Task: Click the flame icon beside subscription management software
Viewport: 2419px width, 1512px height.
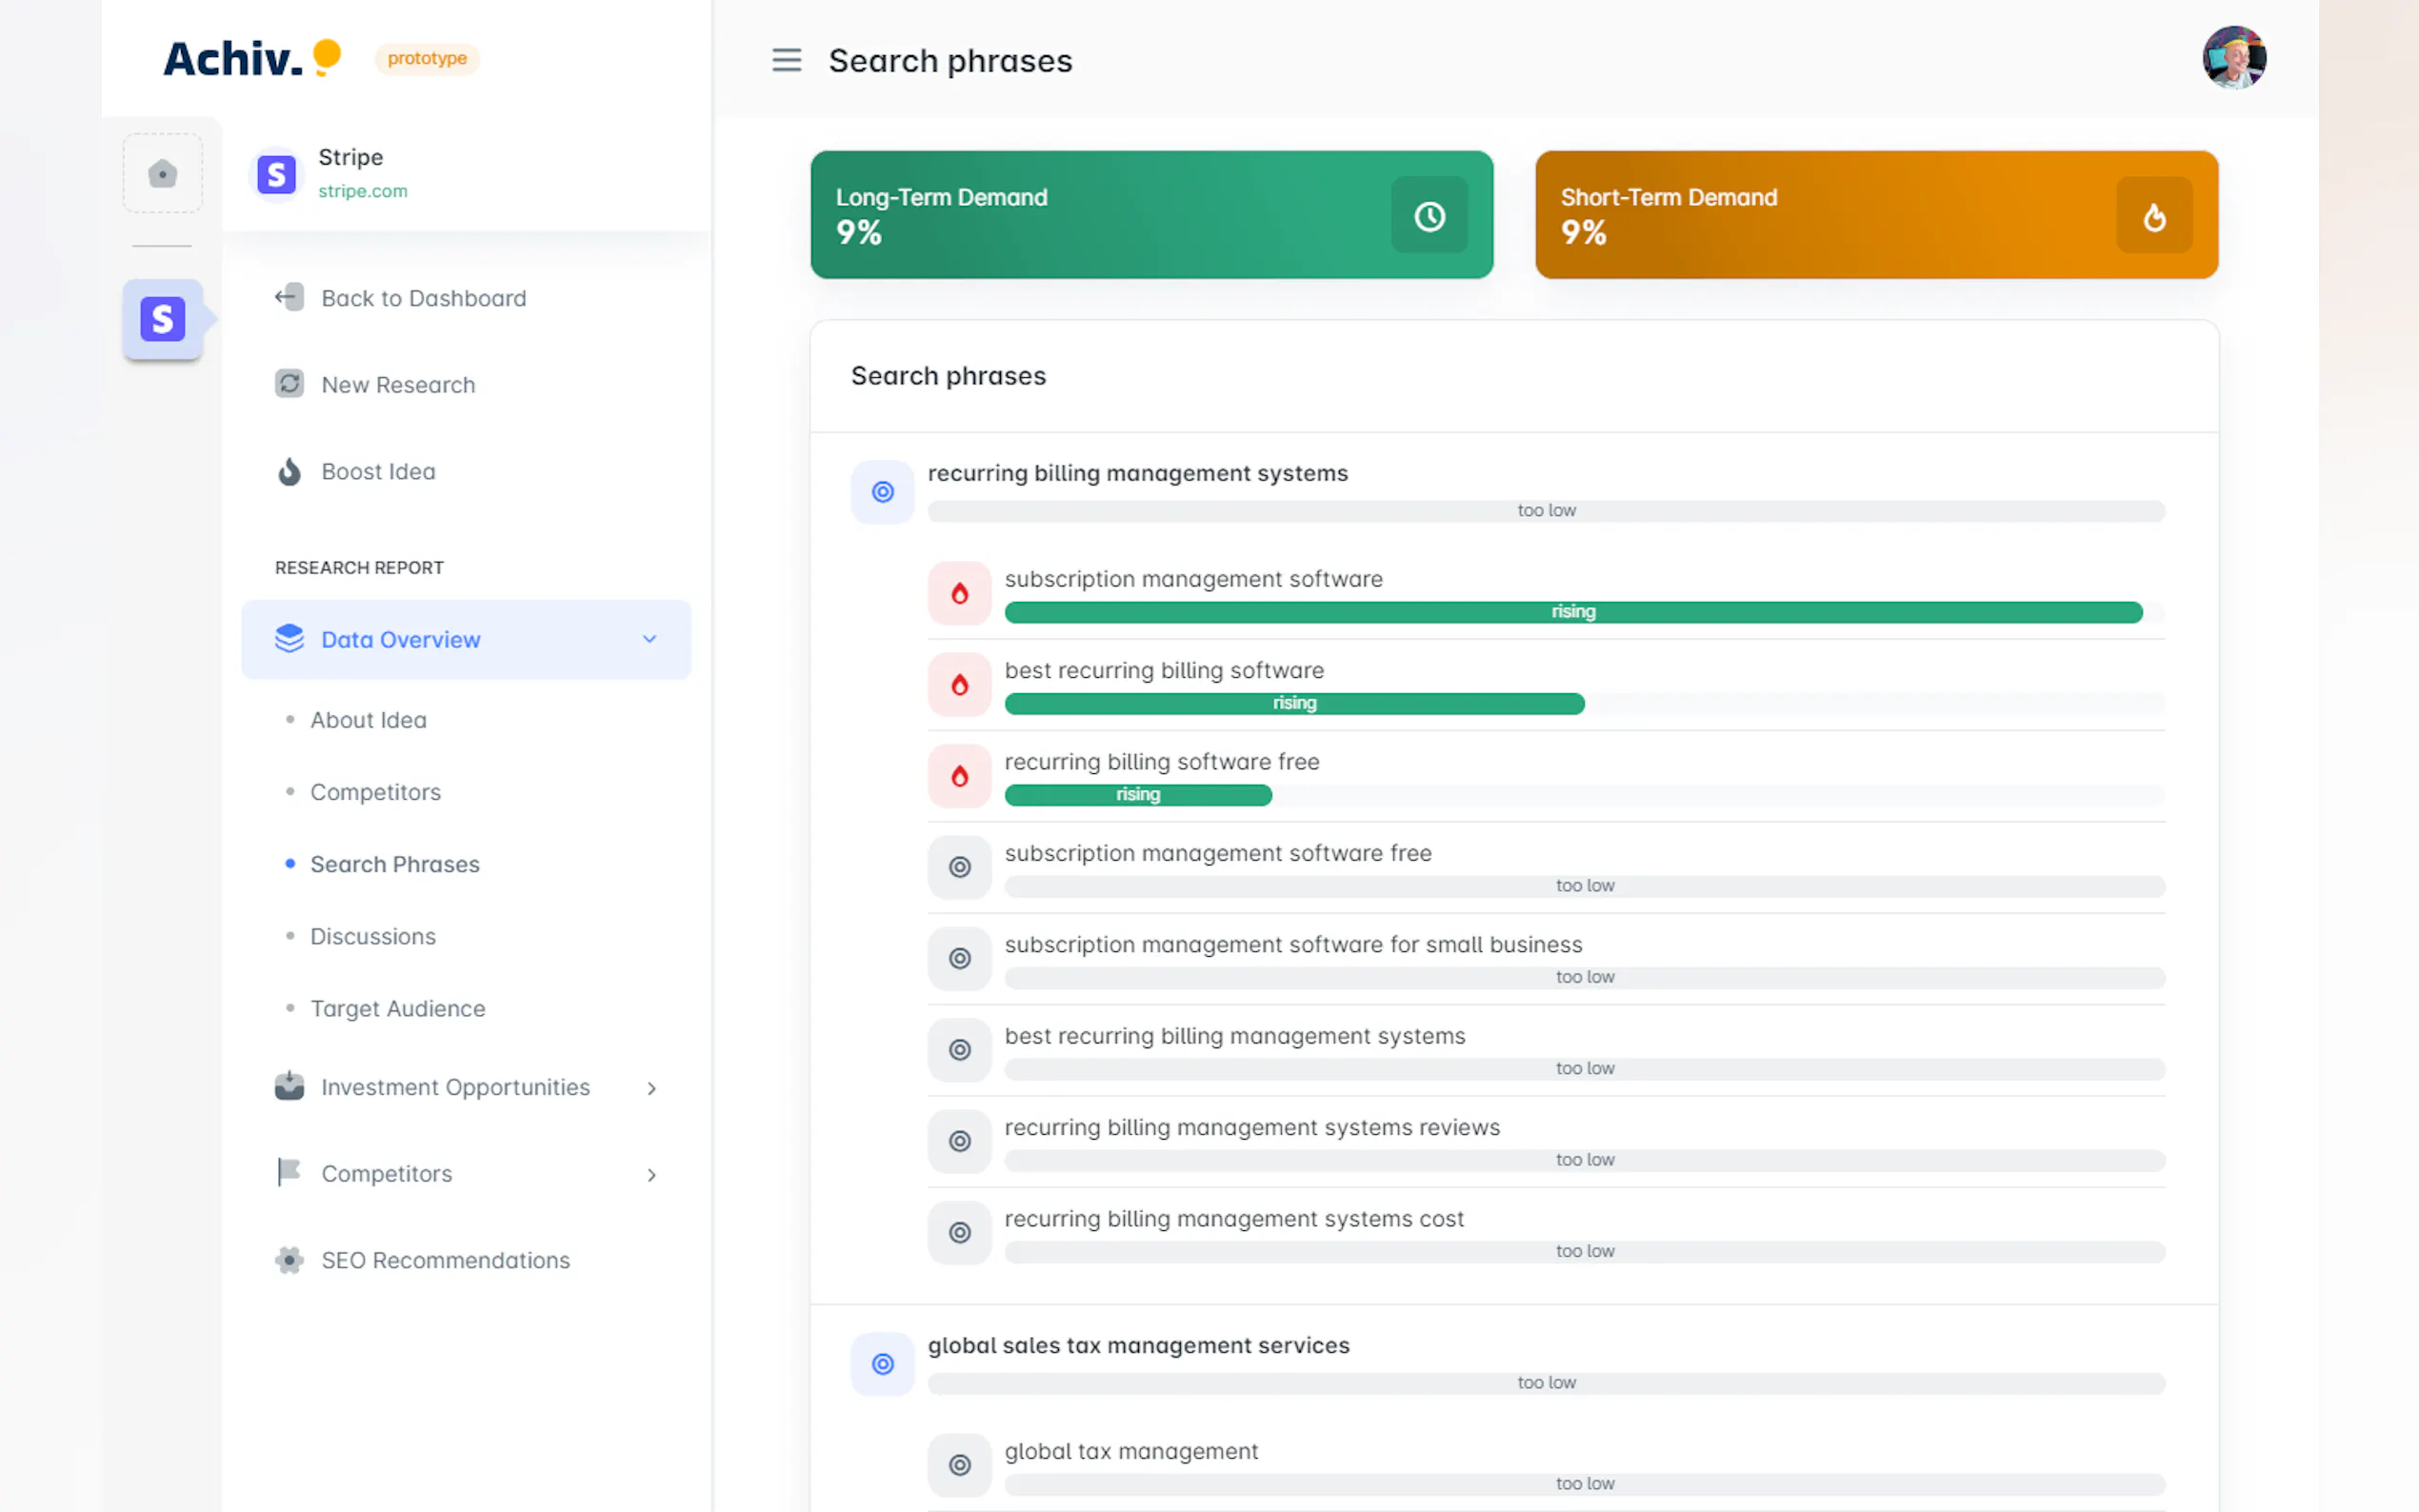Action: [x=959, y=593]
